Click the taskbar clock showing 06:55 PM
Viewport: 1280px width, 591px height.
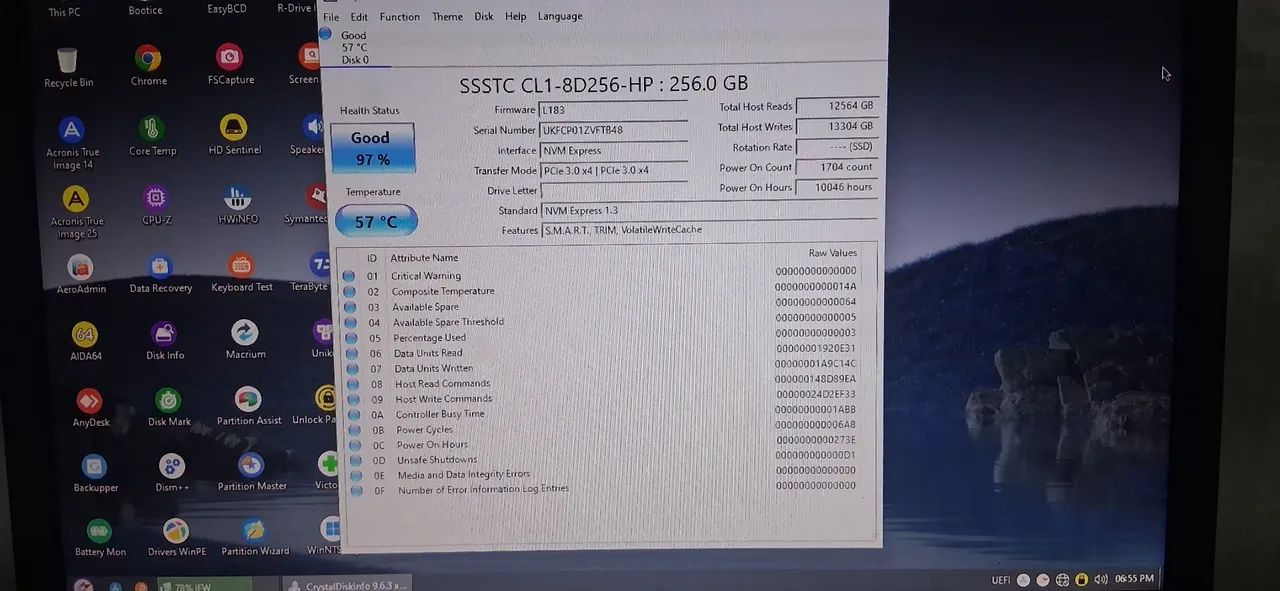(1134, 578)
